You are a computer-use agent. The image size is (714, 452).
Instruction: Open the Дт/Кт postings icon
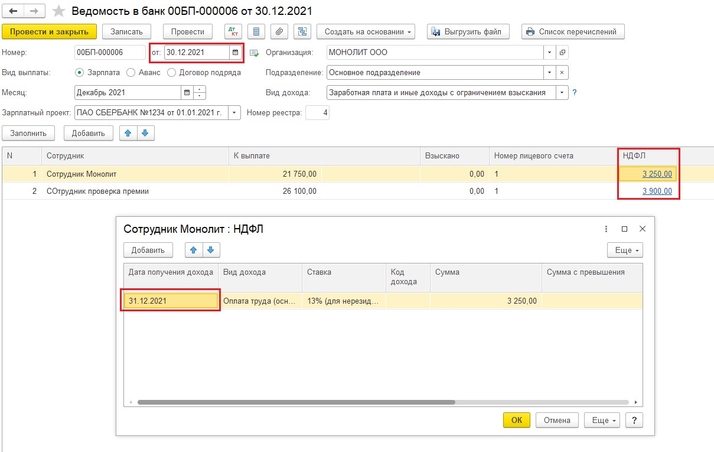click(234, 32)
